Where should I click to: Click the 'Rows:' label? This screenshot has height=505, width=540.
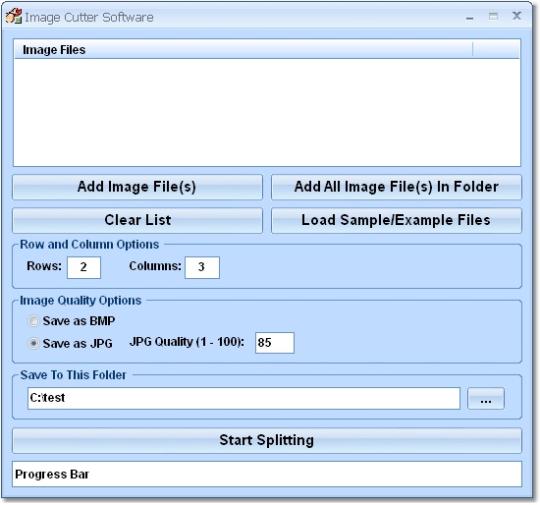[44, 266]
